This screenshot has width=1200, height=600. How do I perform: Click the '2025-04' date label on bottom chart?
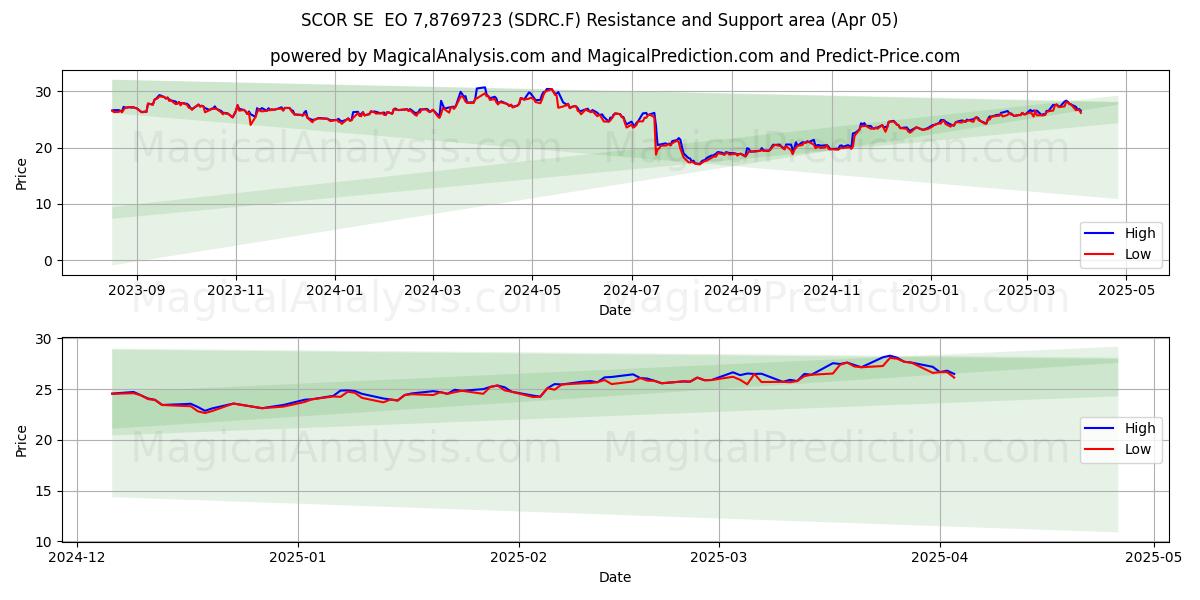pos(940,557)
